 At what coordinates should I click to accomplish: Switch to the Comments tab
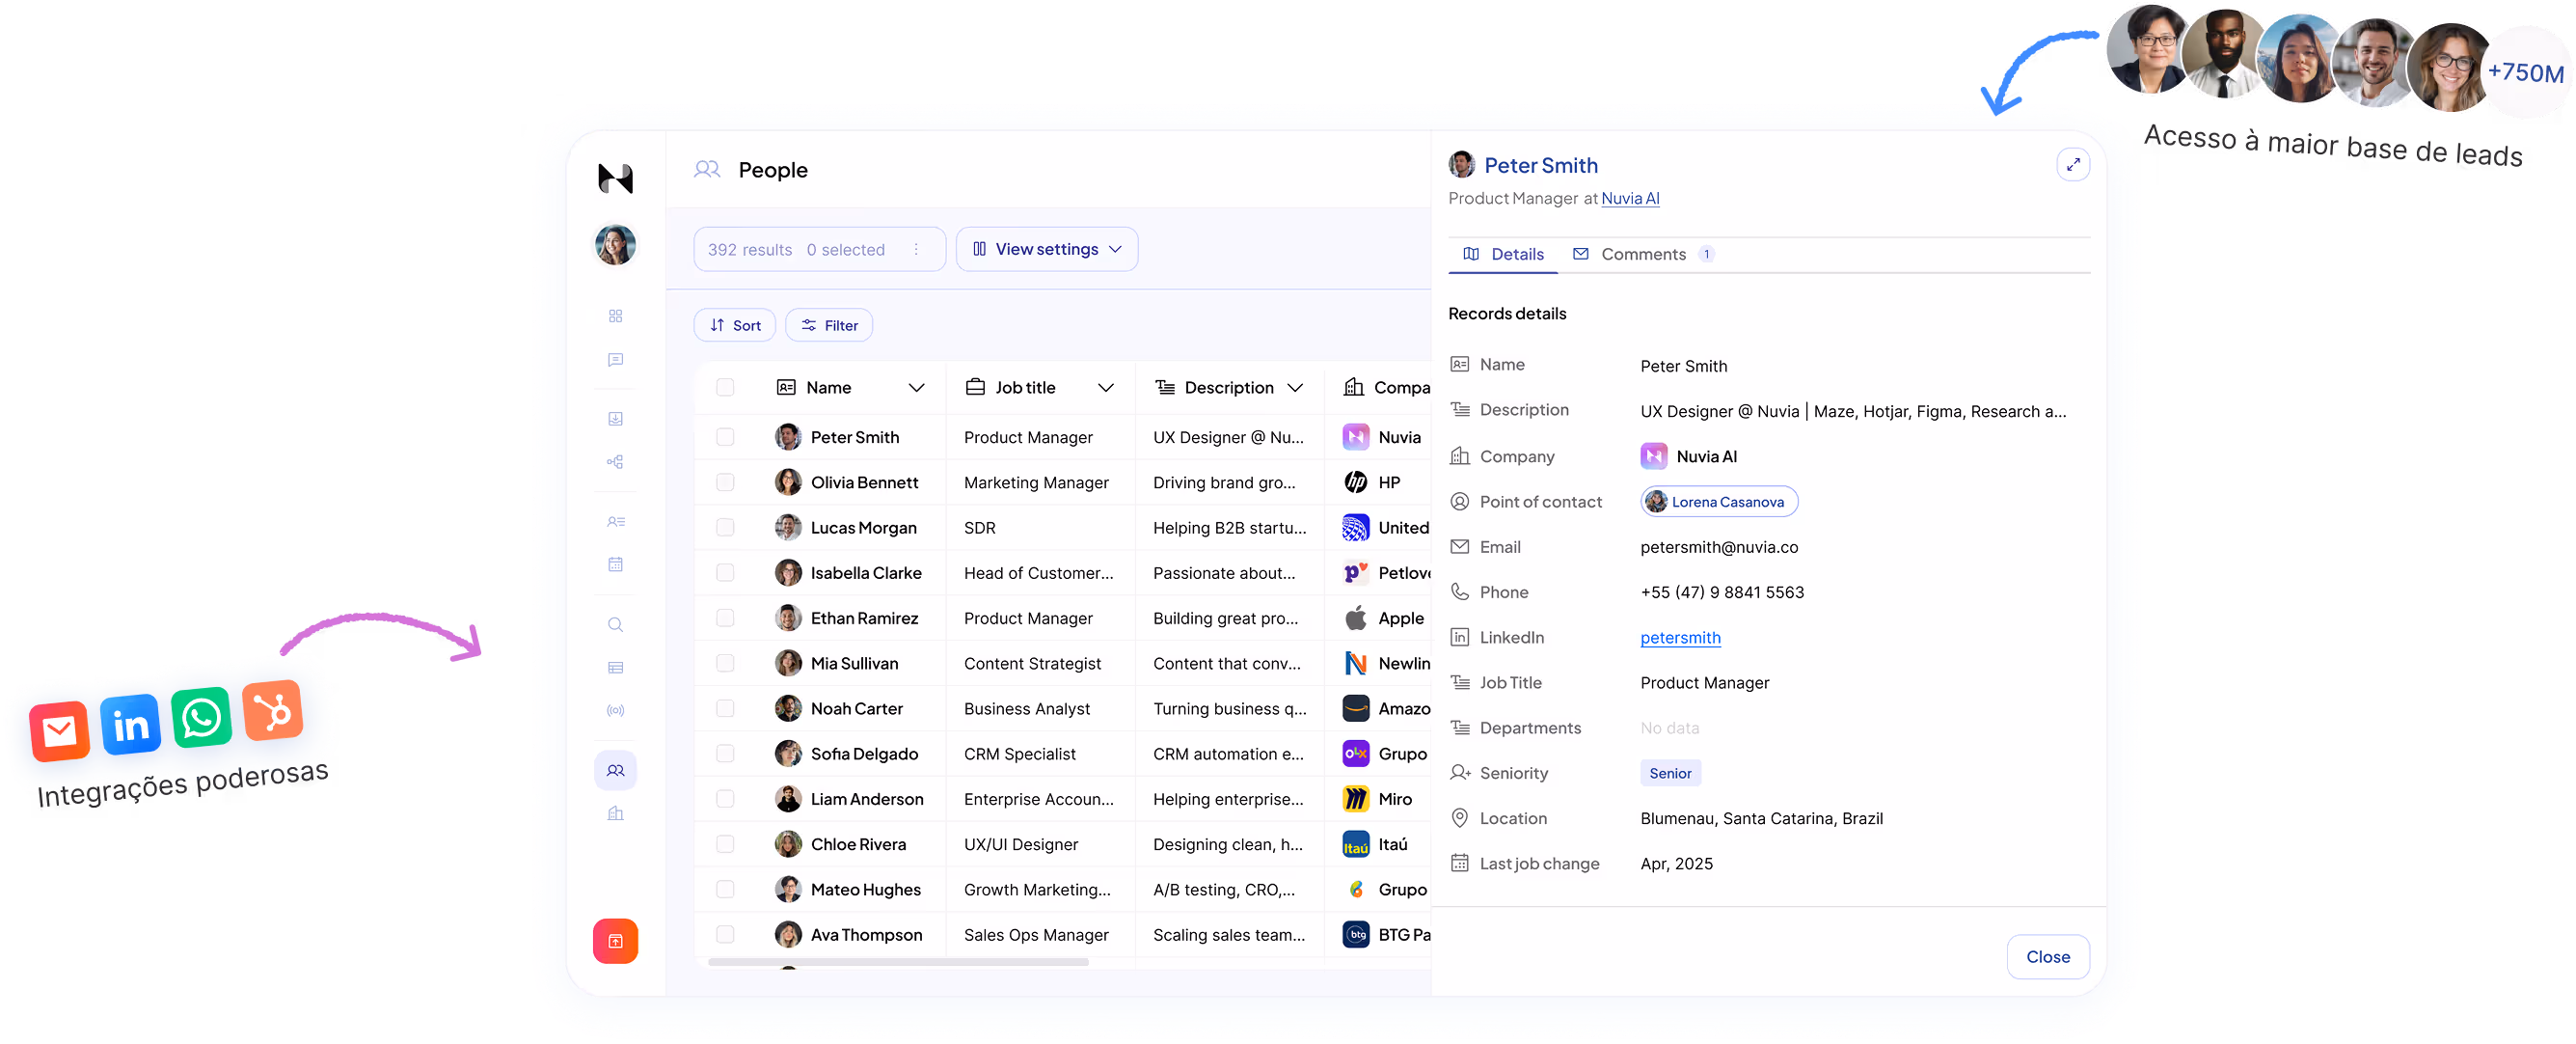tap(1641, 254)
